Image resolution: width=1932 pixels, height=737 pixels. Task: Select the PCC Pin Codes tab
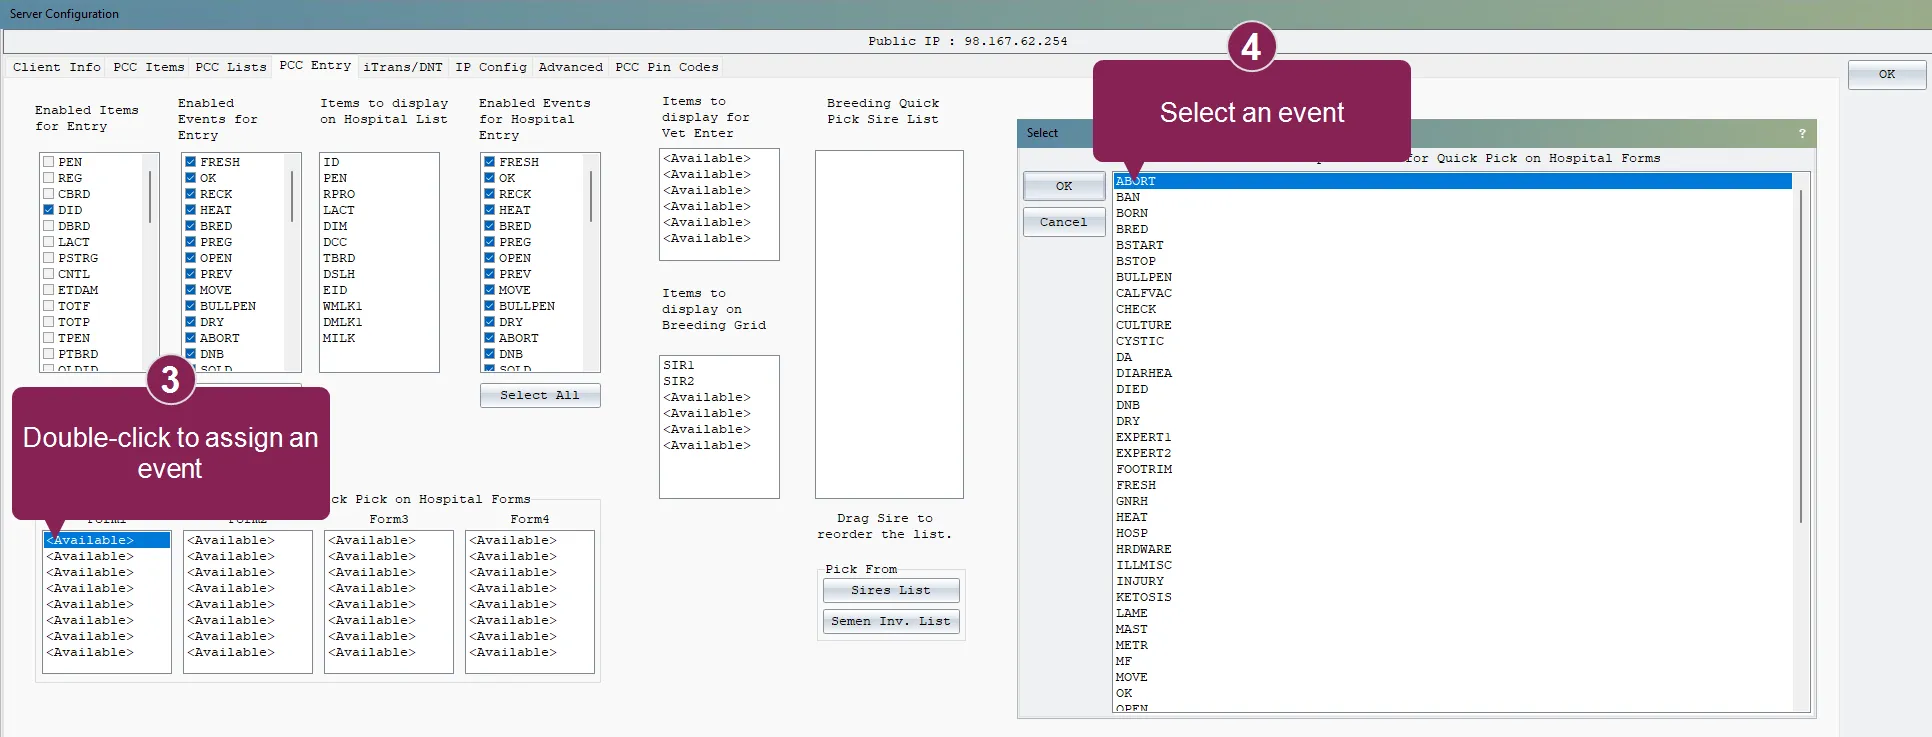667,67
